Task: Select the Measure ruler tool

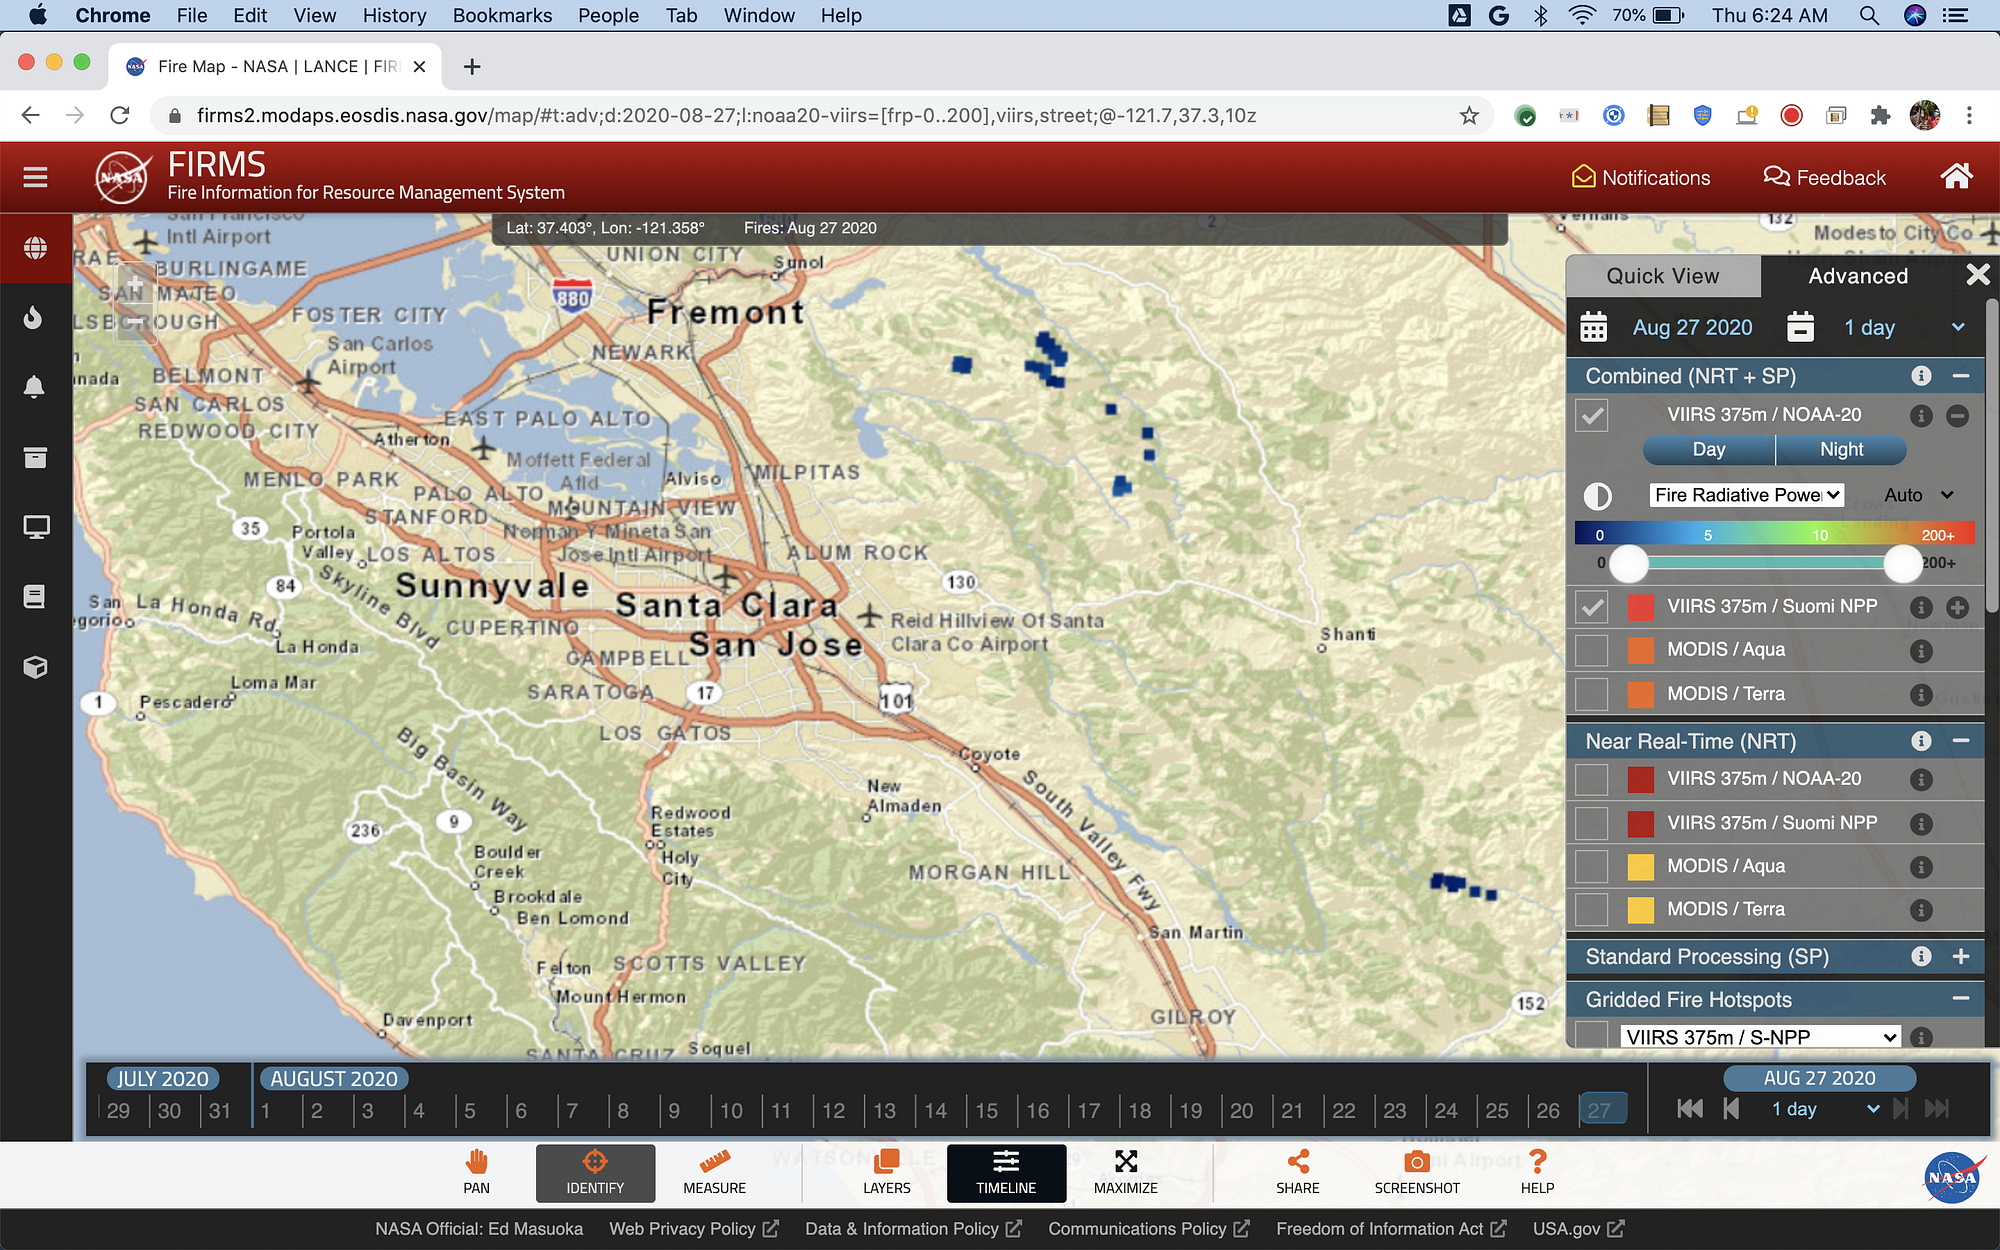Action: pyautogui.click(x=714, y=1172)
